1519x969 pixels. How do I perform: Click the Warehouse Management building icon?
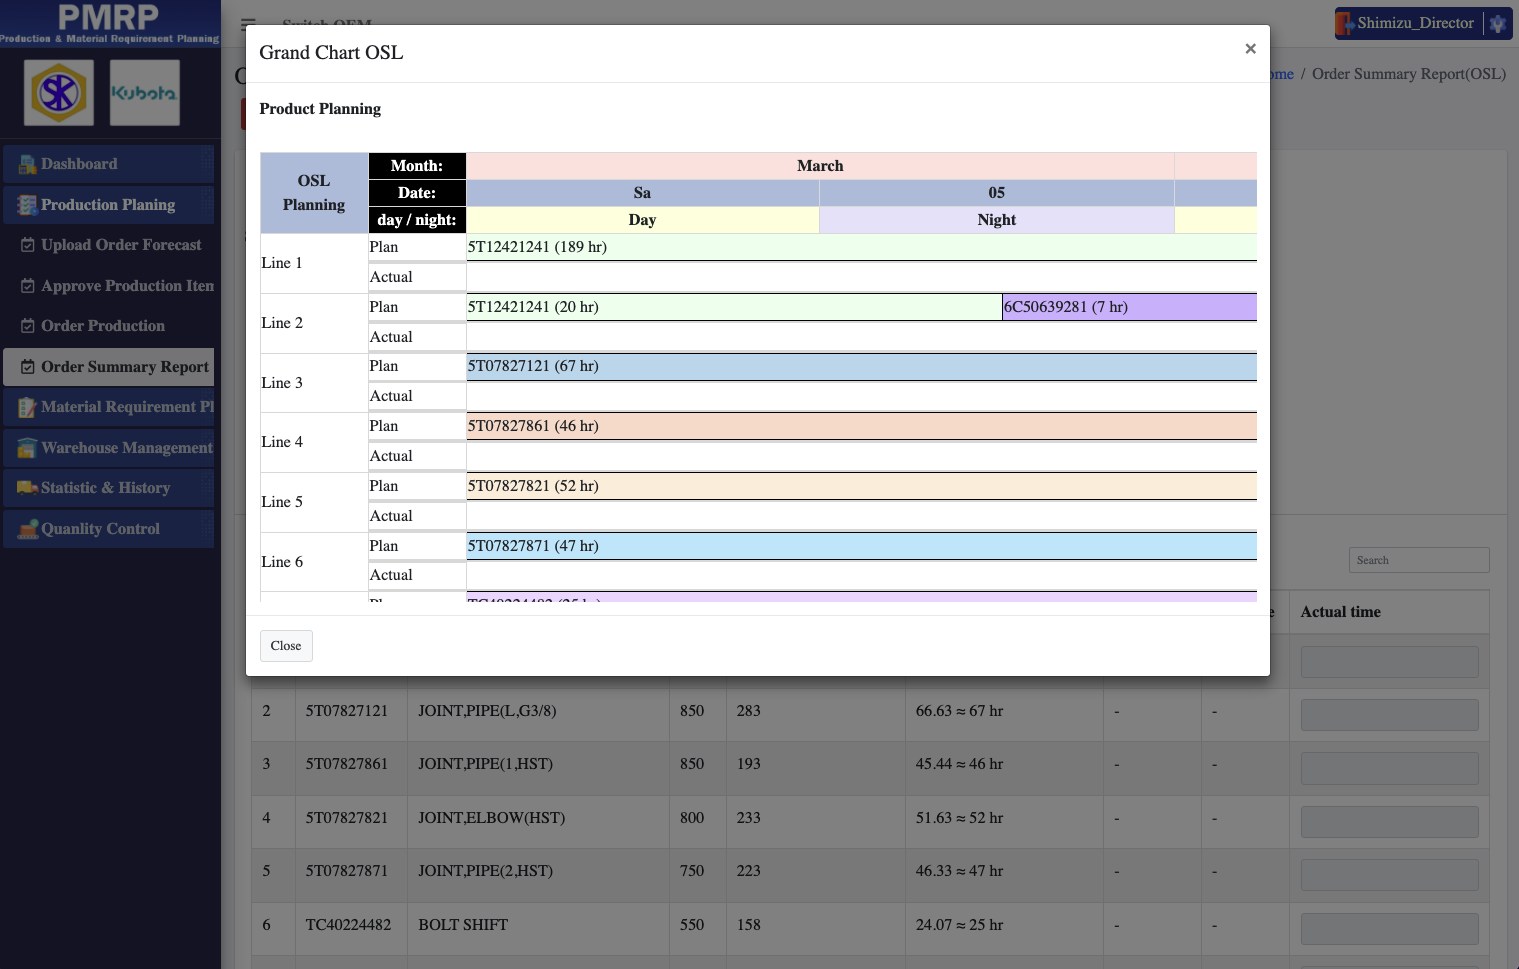coord(27,448)
